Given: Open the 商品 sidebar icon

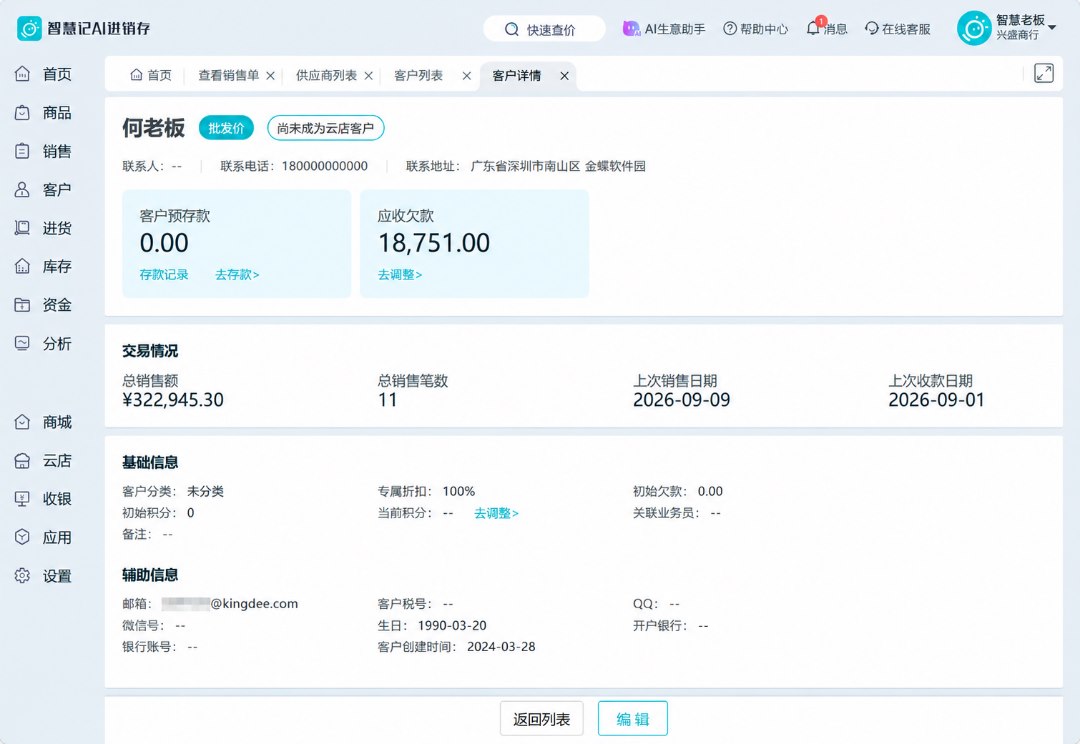Looking at the screenshot, I should (23, 112).
